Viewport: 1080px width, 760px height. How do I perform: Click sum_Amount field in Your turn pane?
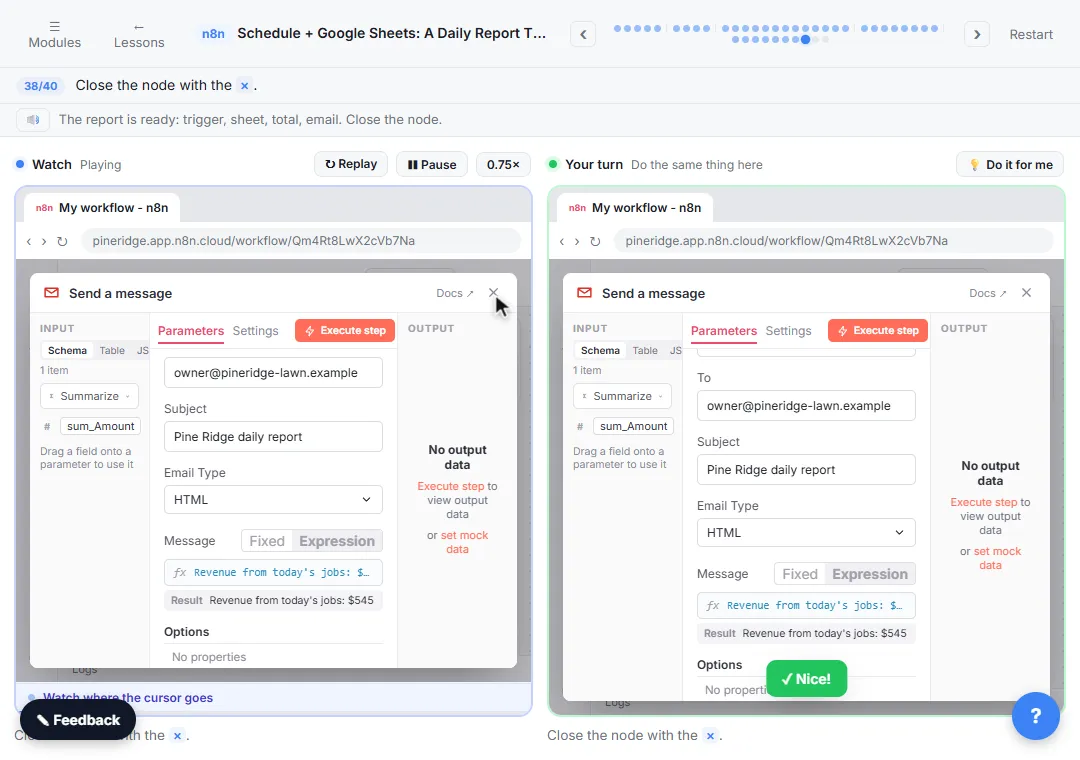point(633,426)
